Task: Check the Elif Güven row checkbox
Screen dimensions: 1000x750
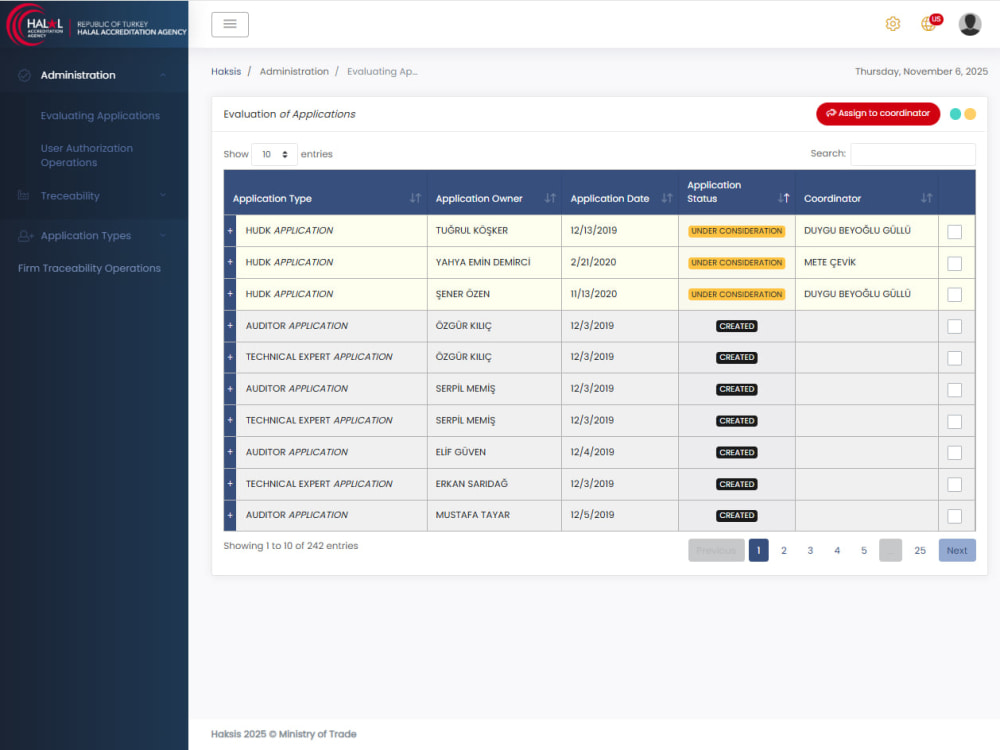Action: pyautogui.click(x=954, y=453)
